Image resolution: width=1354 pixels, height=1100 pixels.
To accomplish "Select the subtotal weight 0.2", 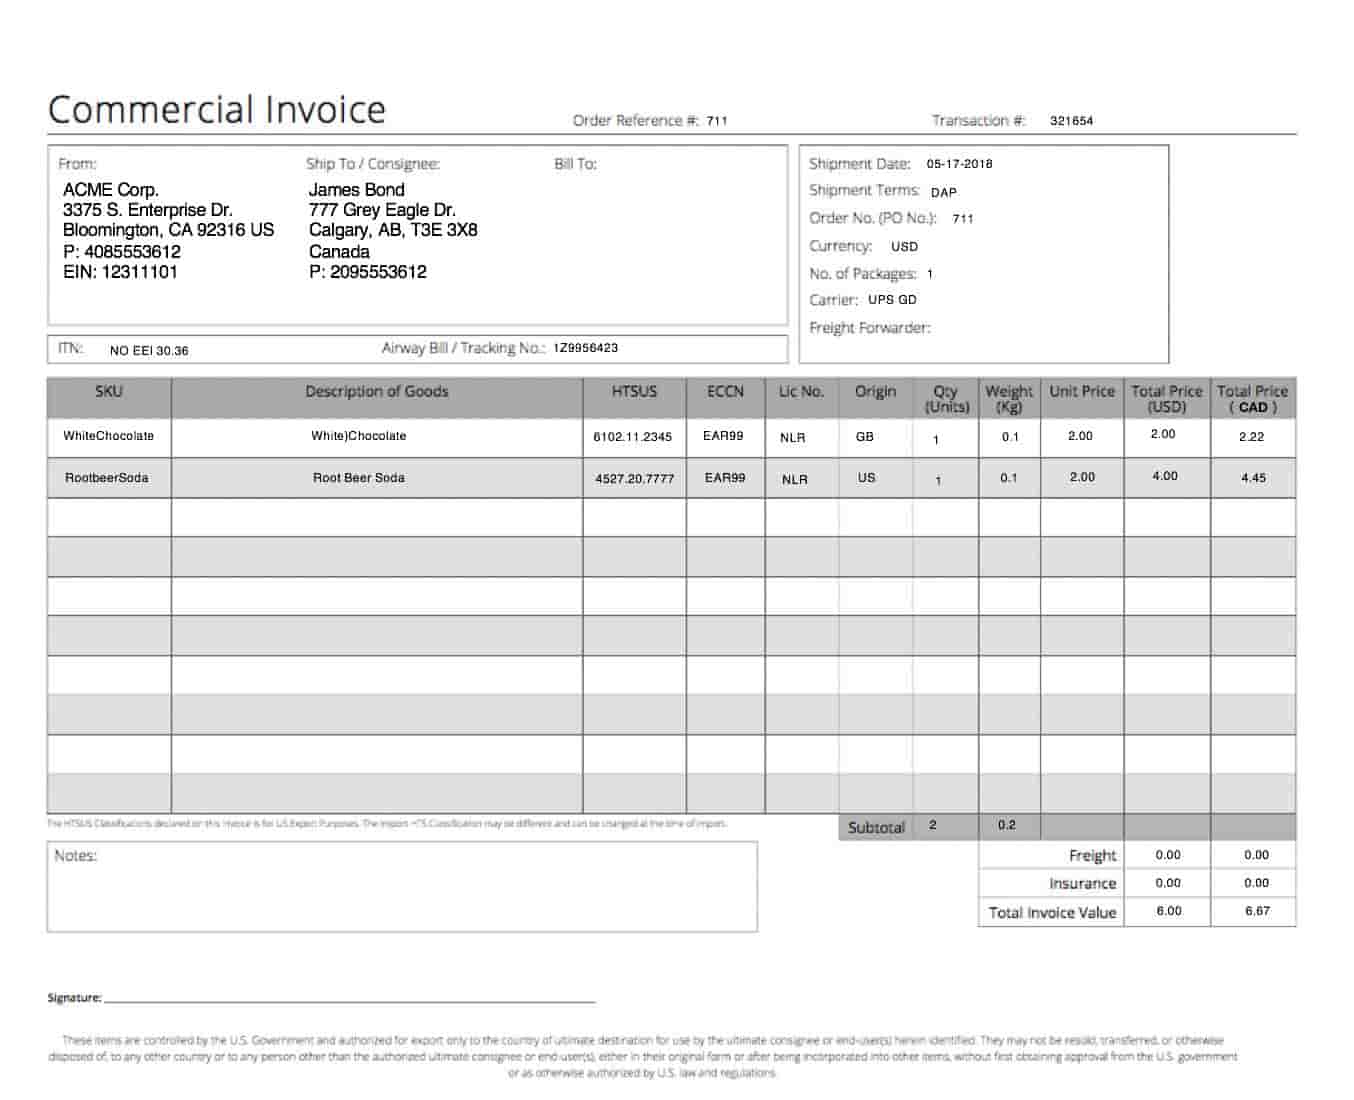I will pyautogui.click(x=1007, y=825).
